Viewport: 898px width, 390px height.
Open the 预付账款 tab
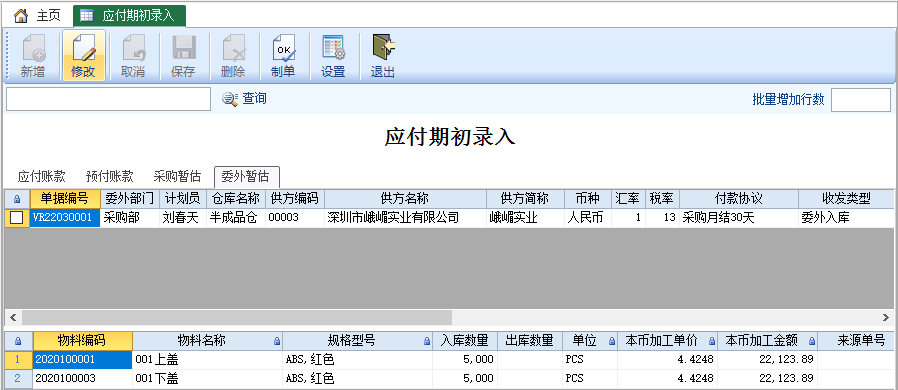(x=109, y=176)
